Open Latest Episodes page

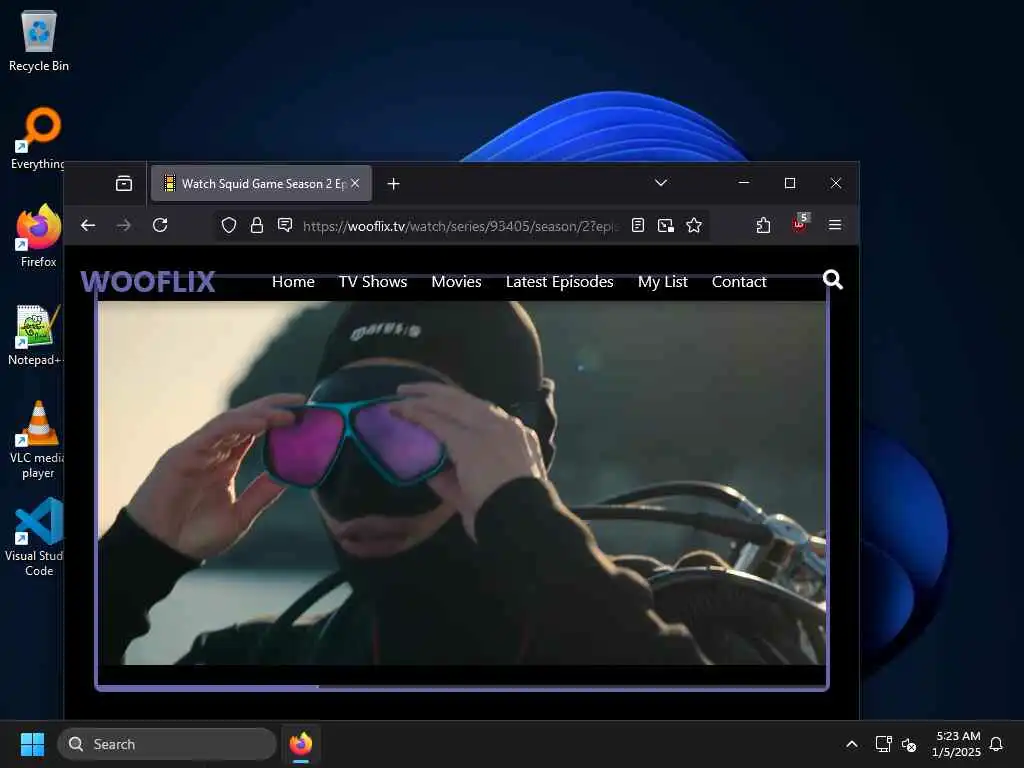(x=560, y=281)
